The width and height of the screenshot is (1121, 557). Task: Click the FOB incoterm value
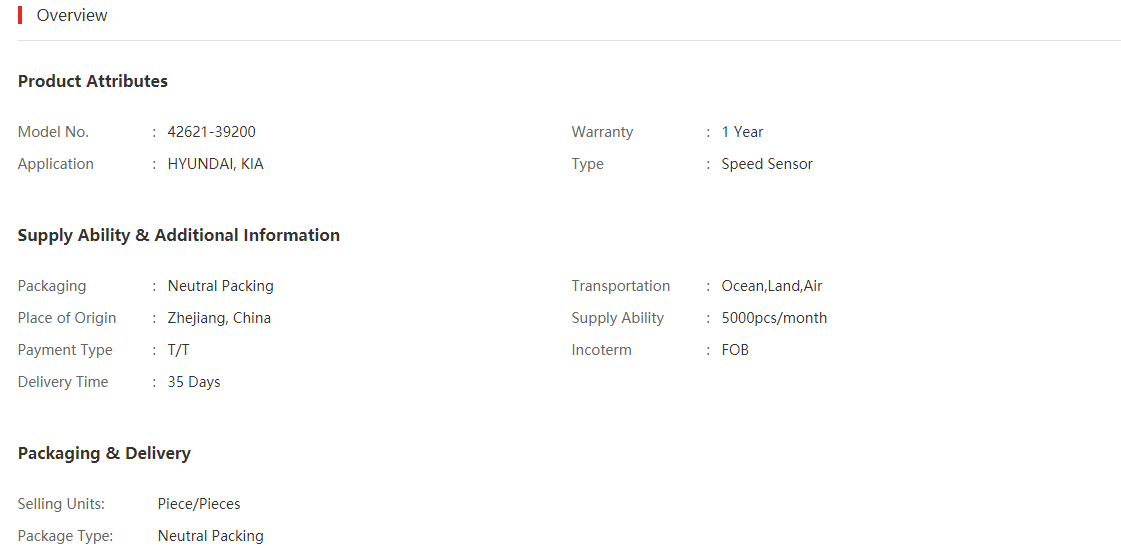click(x=735, y=350)
